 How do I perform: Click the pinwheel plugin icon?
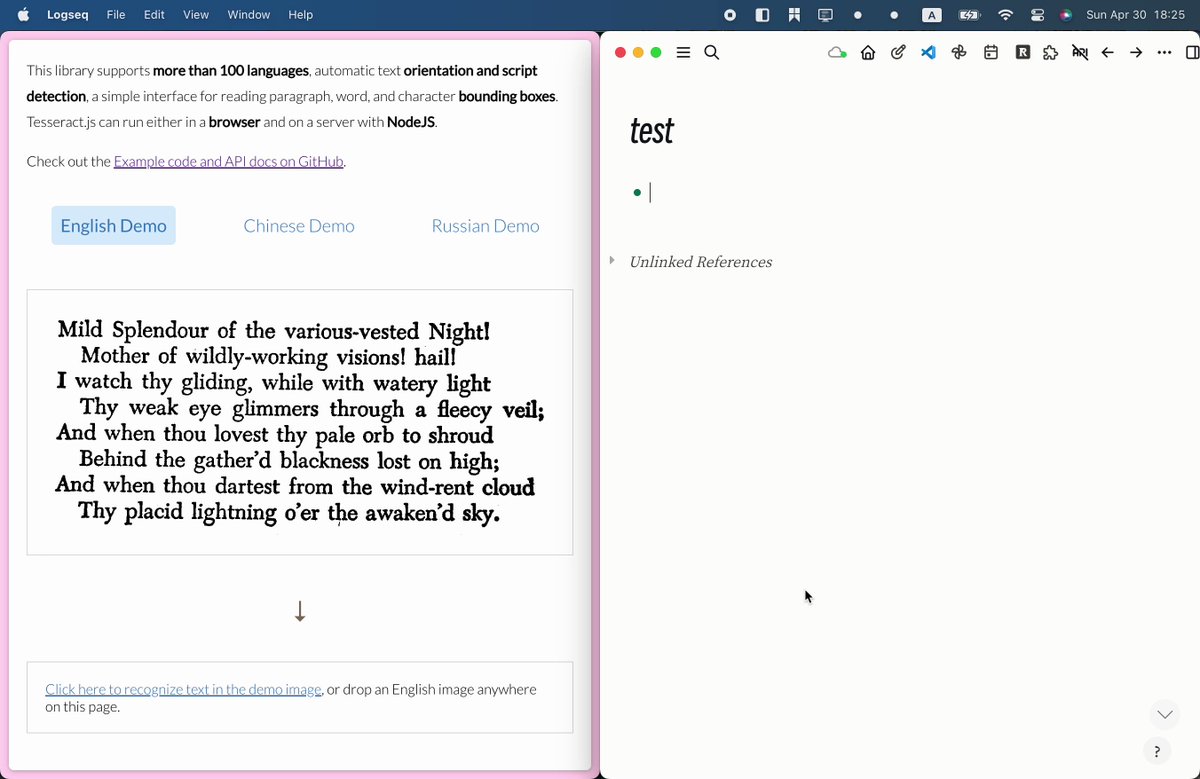pos(959,52)
